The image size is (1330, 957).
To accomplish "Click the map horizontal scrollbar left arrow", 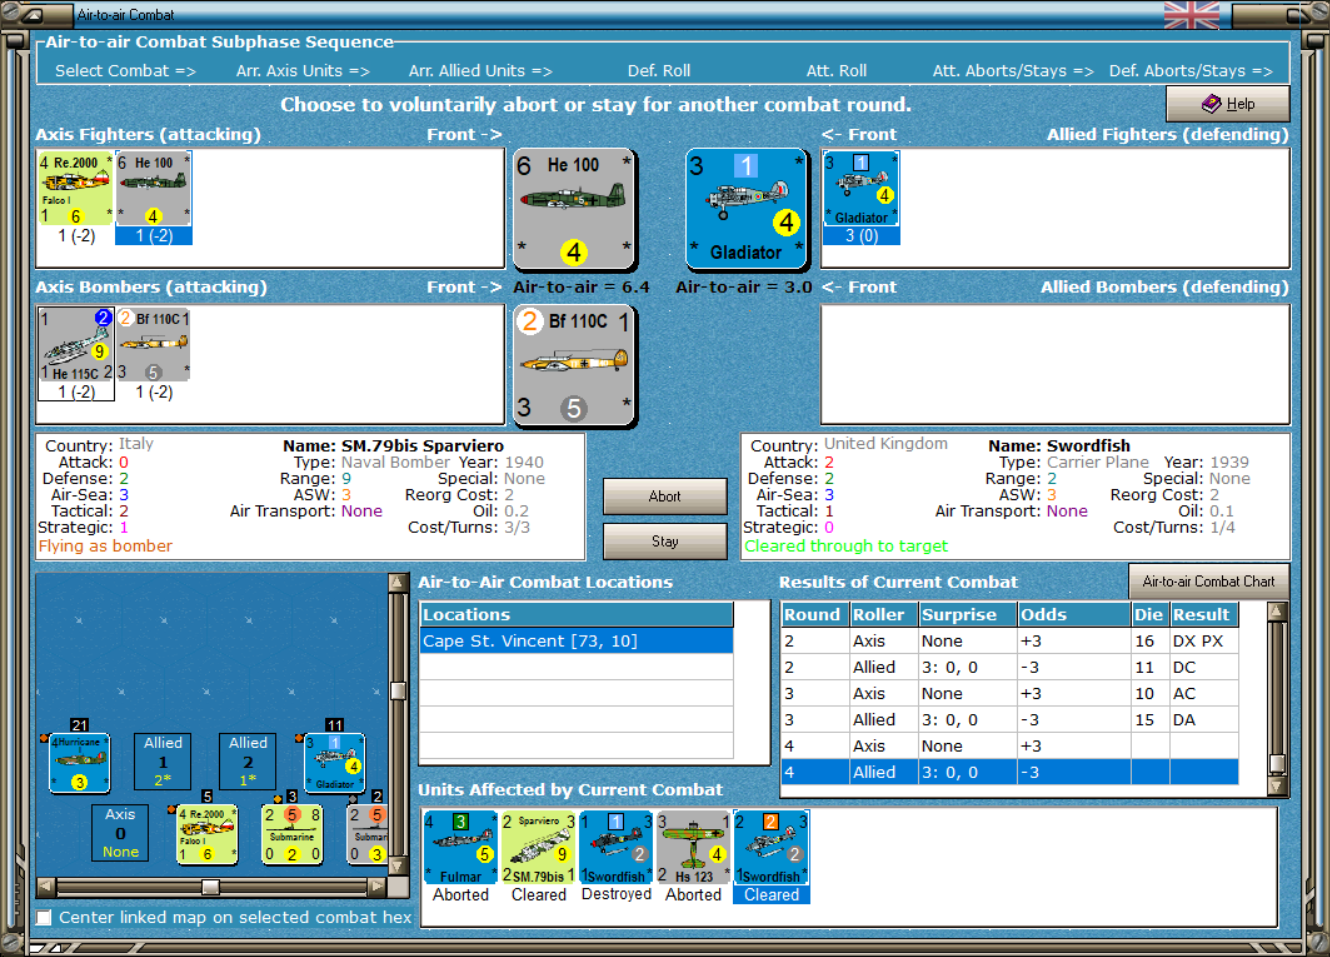I will 46,886.
